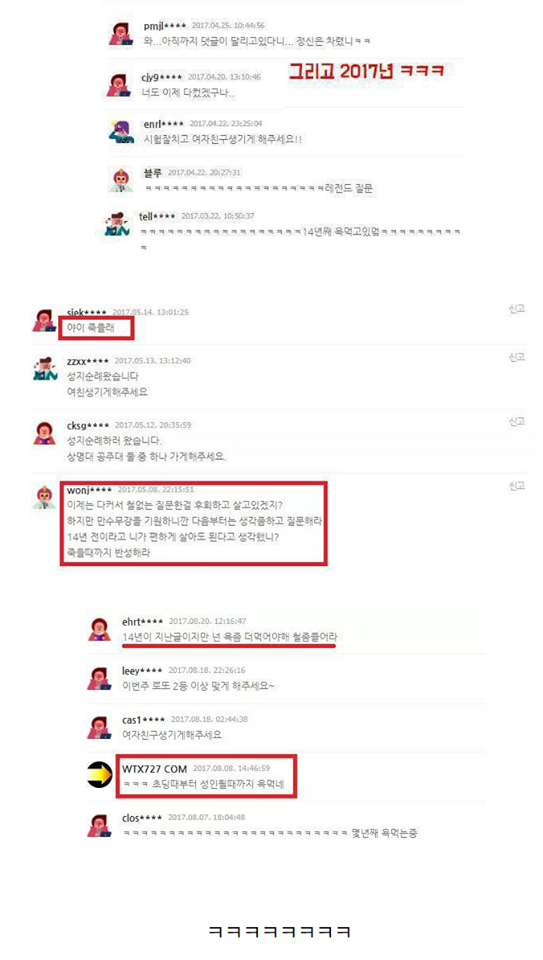Click 신고 link on zzxx**** comment
This screenshot has width=543, height=960.
pos(516,357)
